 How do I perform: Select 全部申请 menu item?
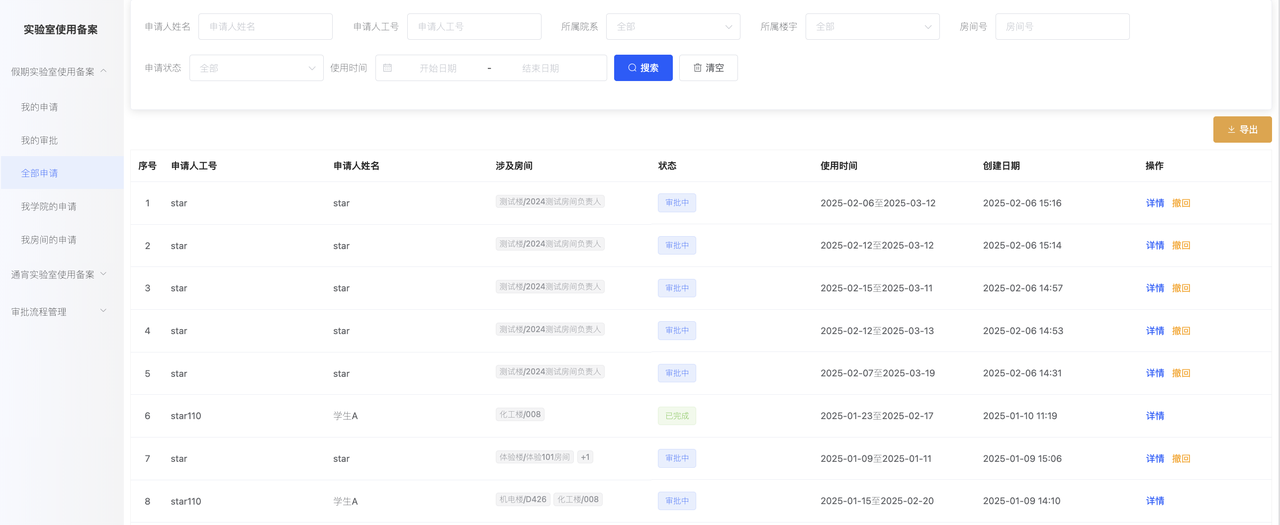click(x=61, y=173)
